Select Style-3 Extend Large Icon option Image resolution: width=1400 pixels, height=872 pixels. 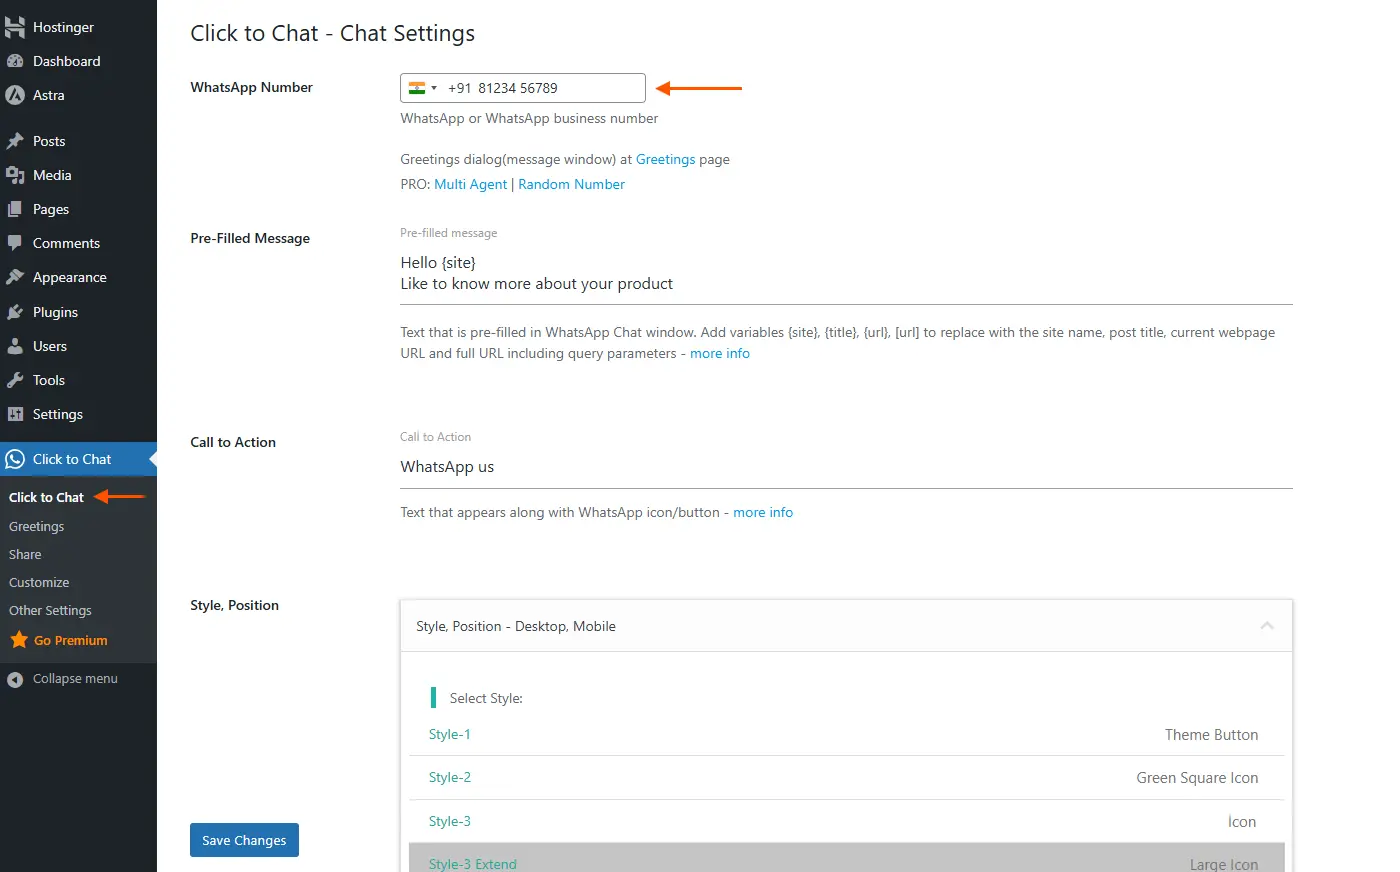coord(846,858)
